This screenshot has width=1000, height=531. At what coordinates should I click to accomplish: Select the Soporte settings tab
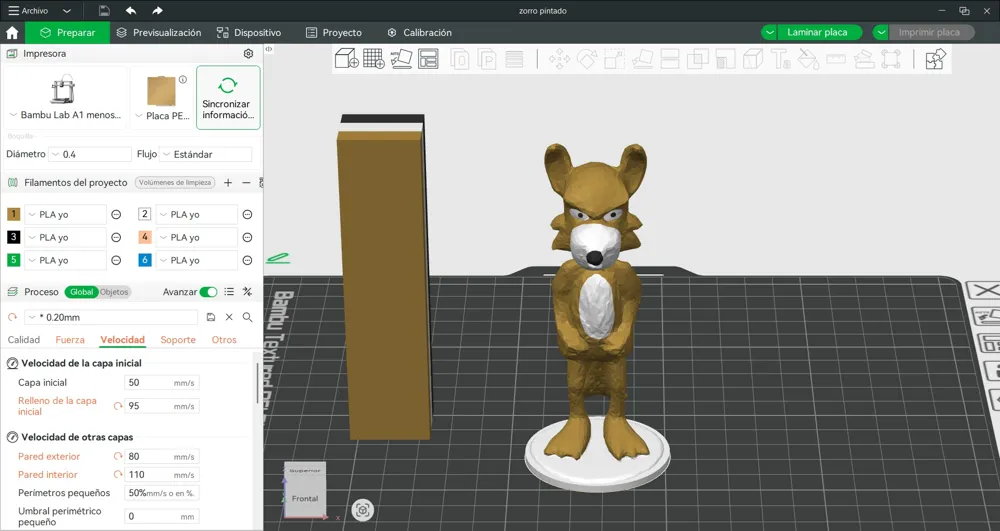click(x=178, y=340)
